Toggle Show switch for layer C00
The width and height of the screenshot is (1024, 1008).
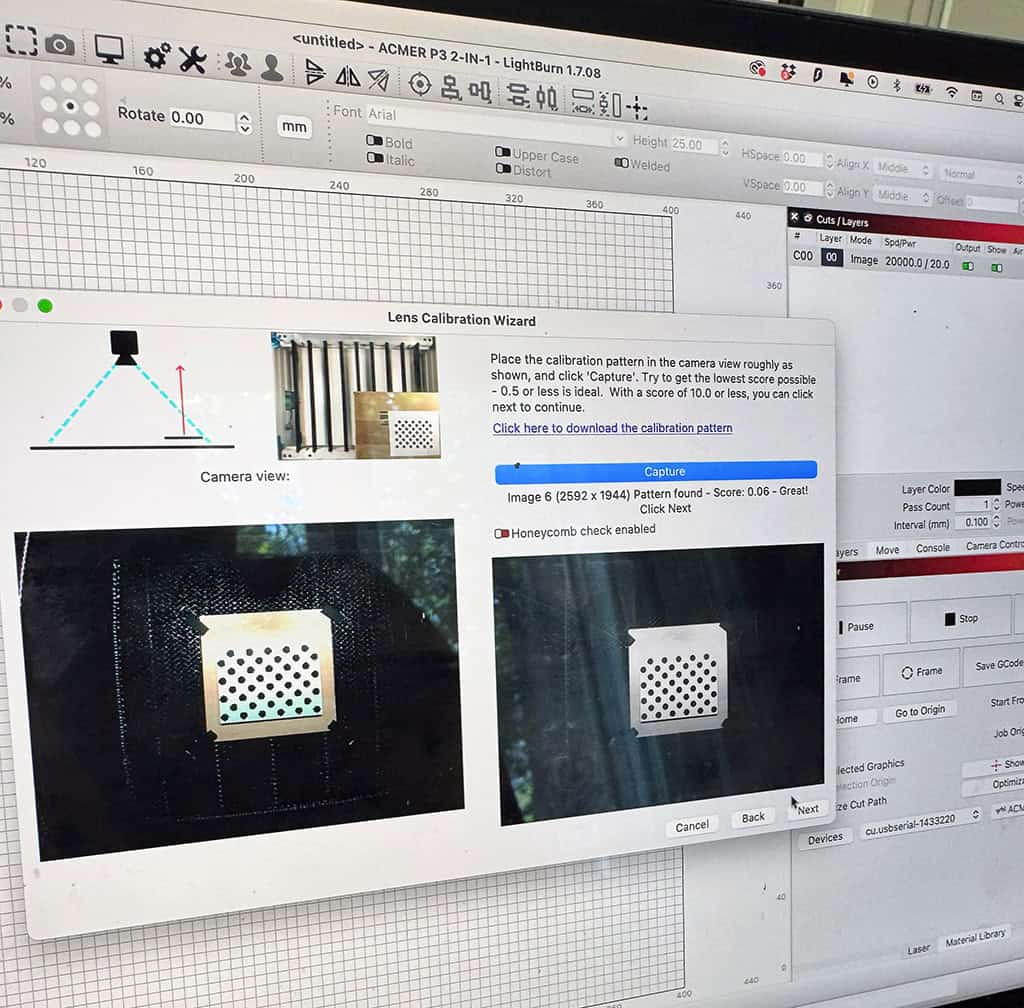[997, 268]
